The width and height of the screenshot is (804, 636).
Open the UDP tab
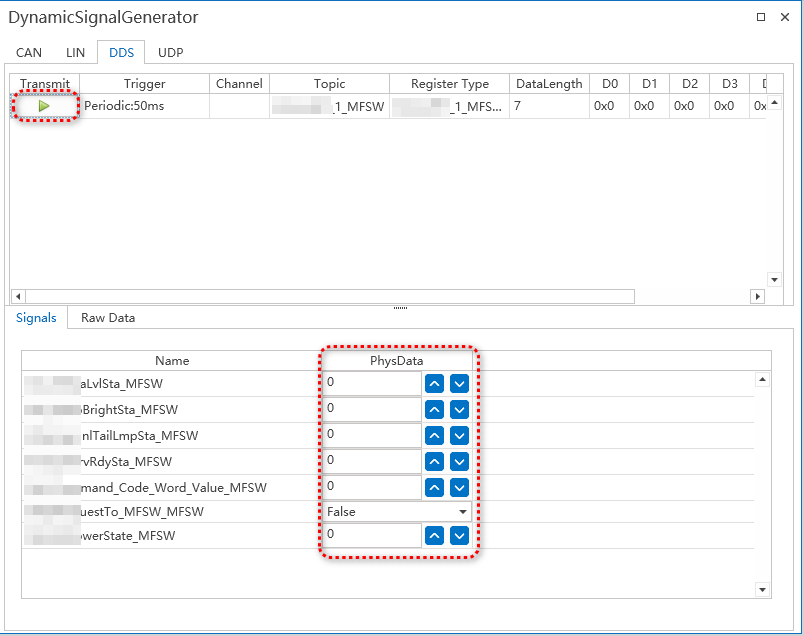[x=170, y=52]
